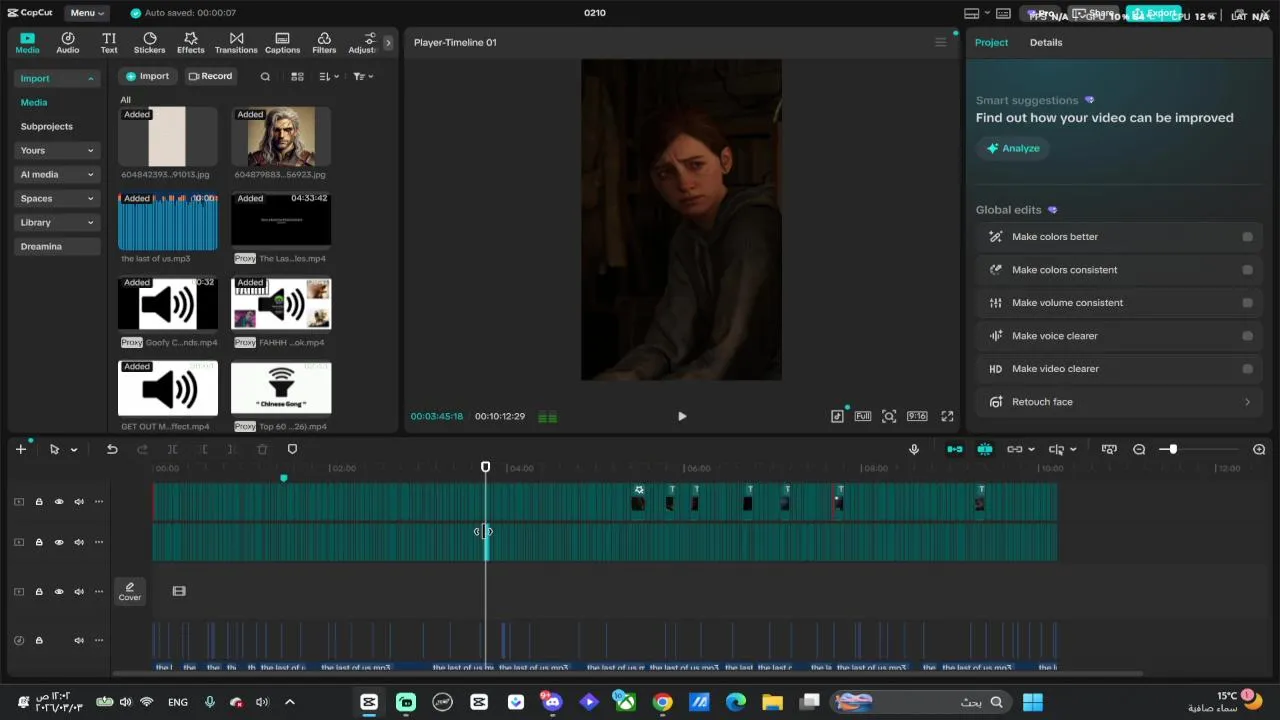Add a new track with plus icon
This screenshot has height=720, width=1280.
pyautogui.click(x=21, y=449)
